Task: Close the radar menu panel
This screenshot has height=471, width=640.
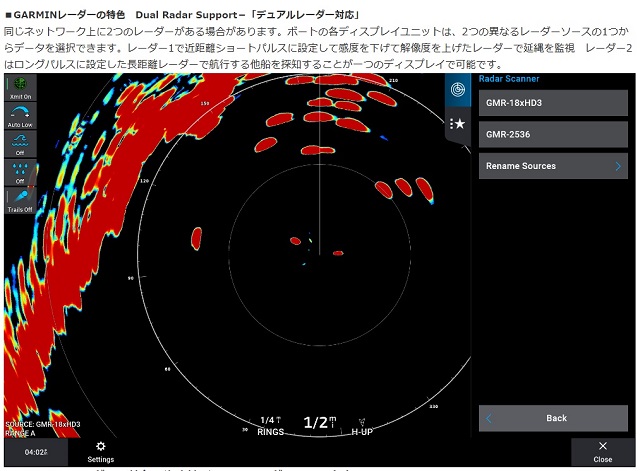Action: 602,452
